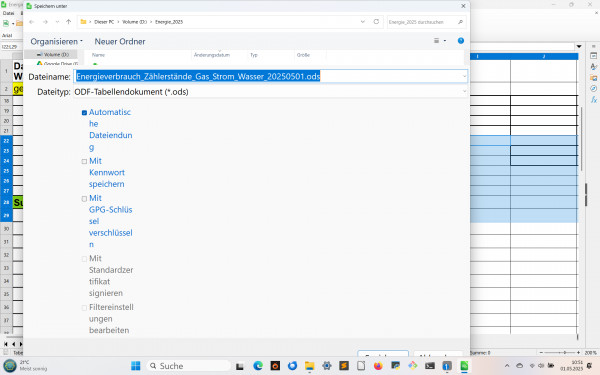Open Microsoft Edge from the taskbar
Viewport: 600px width, 375px height.
click(258, 366)
